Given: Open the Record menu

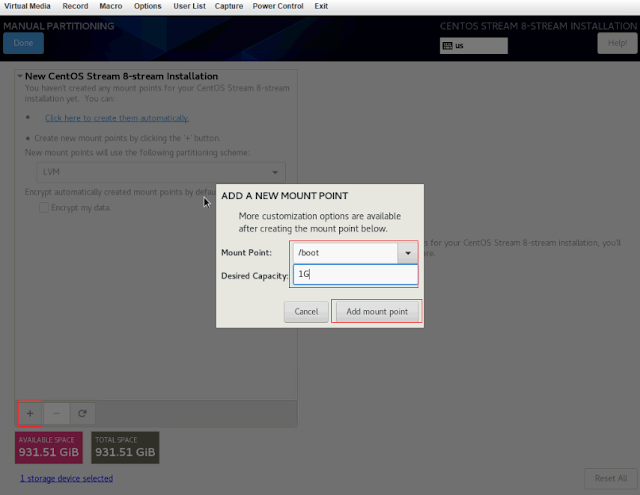Looking at the screenshot, I should click(x=75, y=6).
